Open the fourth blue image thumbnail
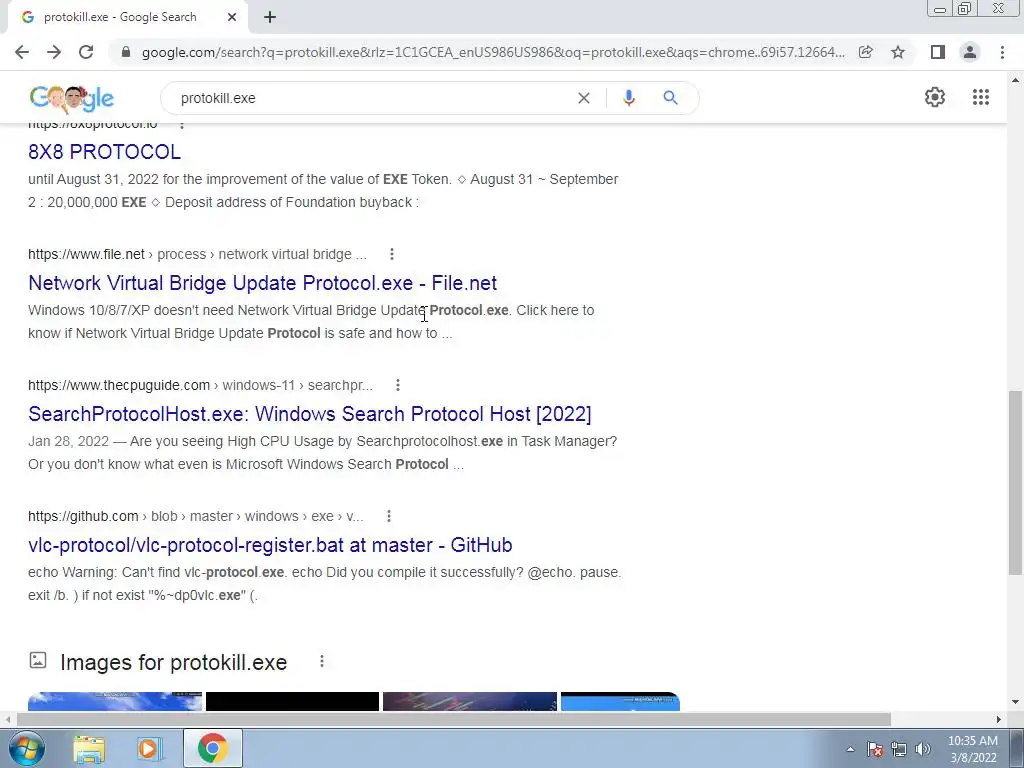The height and width of the screenshot is (768, 1024). 620,701
